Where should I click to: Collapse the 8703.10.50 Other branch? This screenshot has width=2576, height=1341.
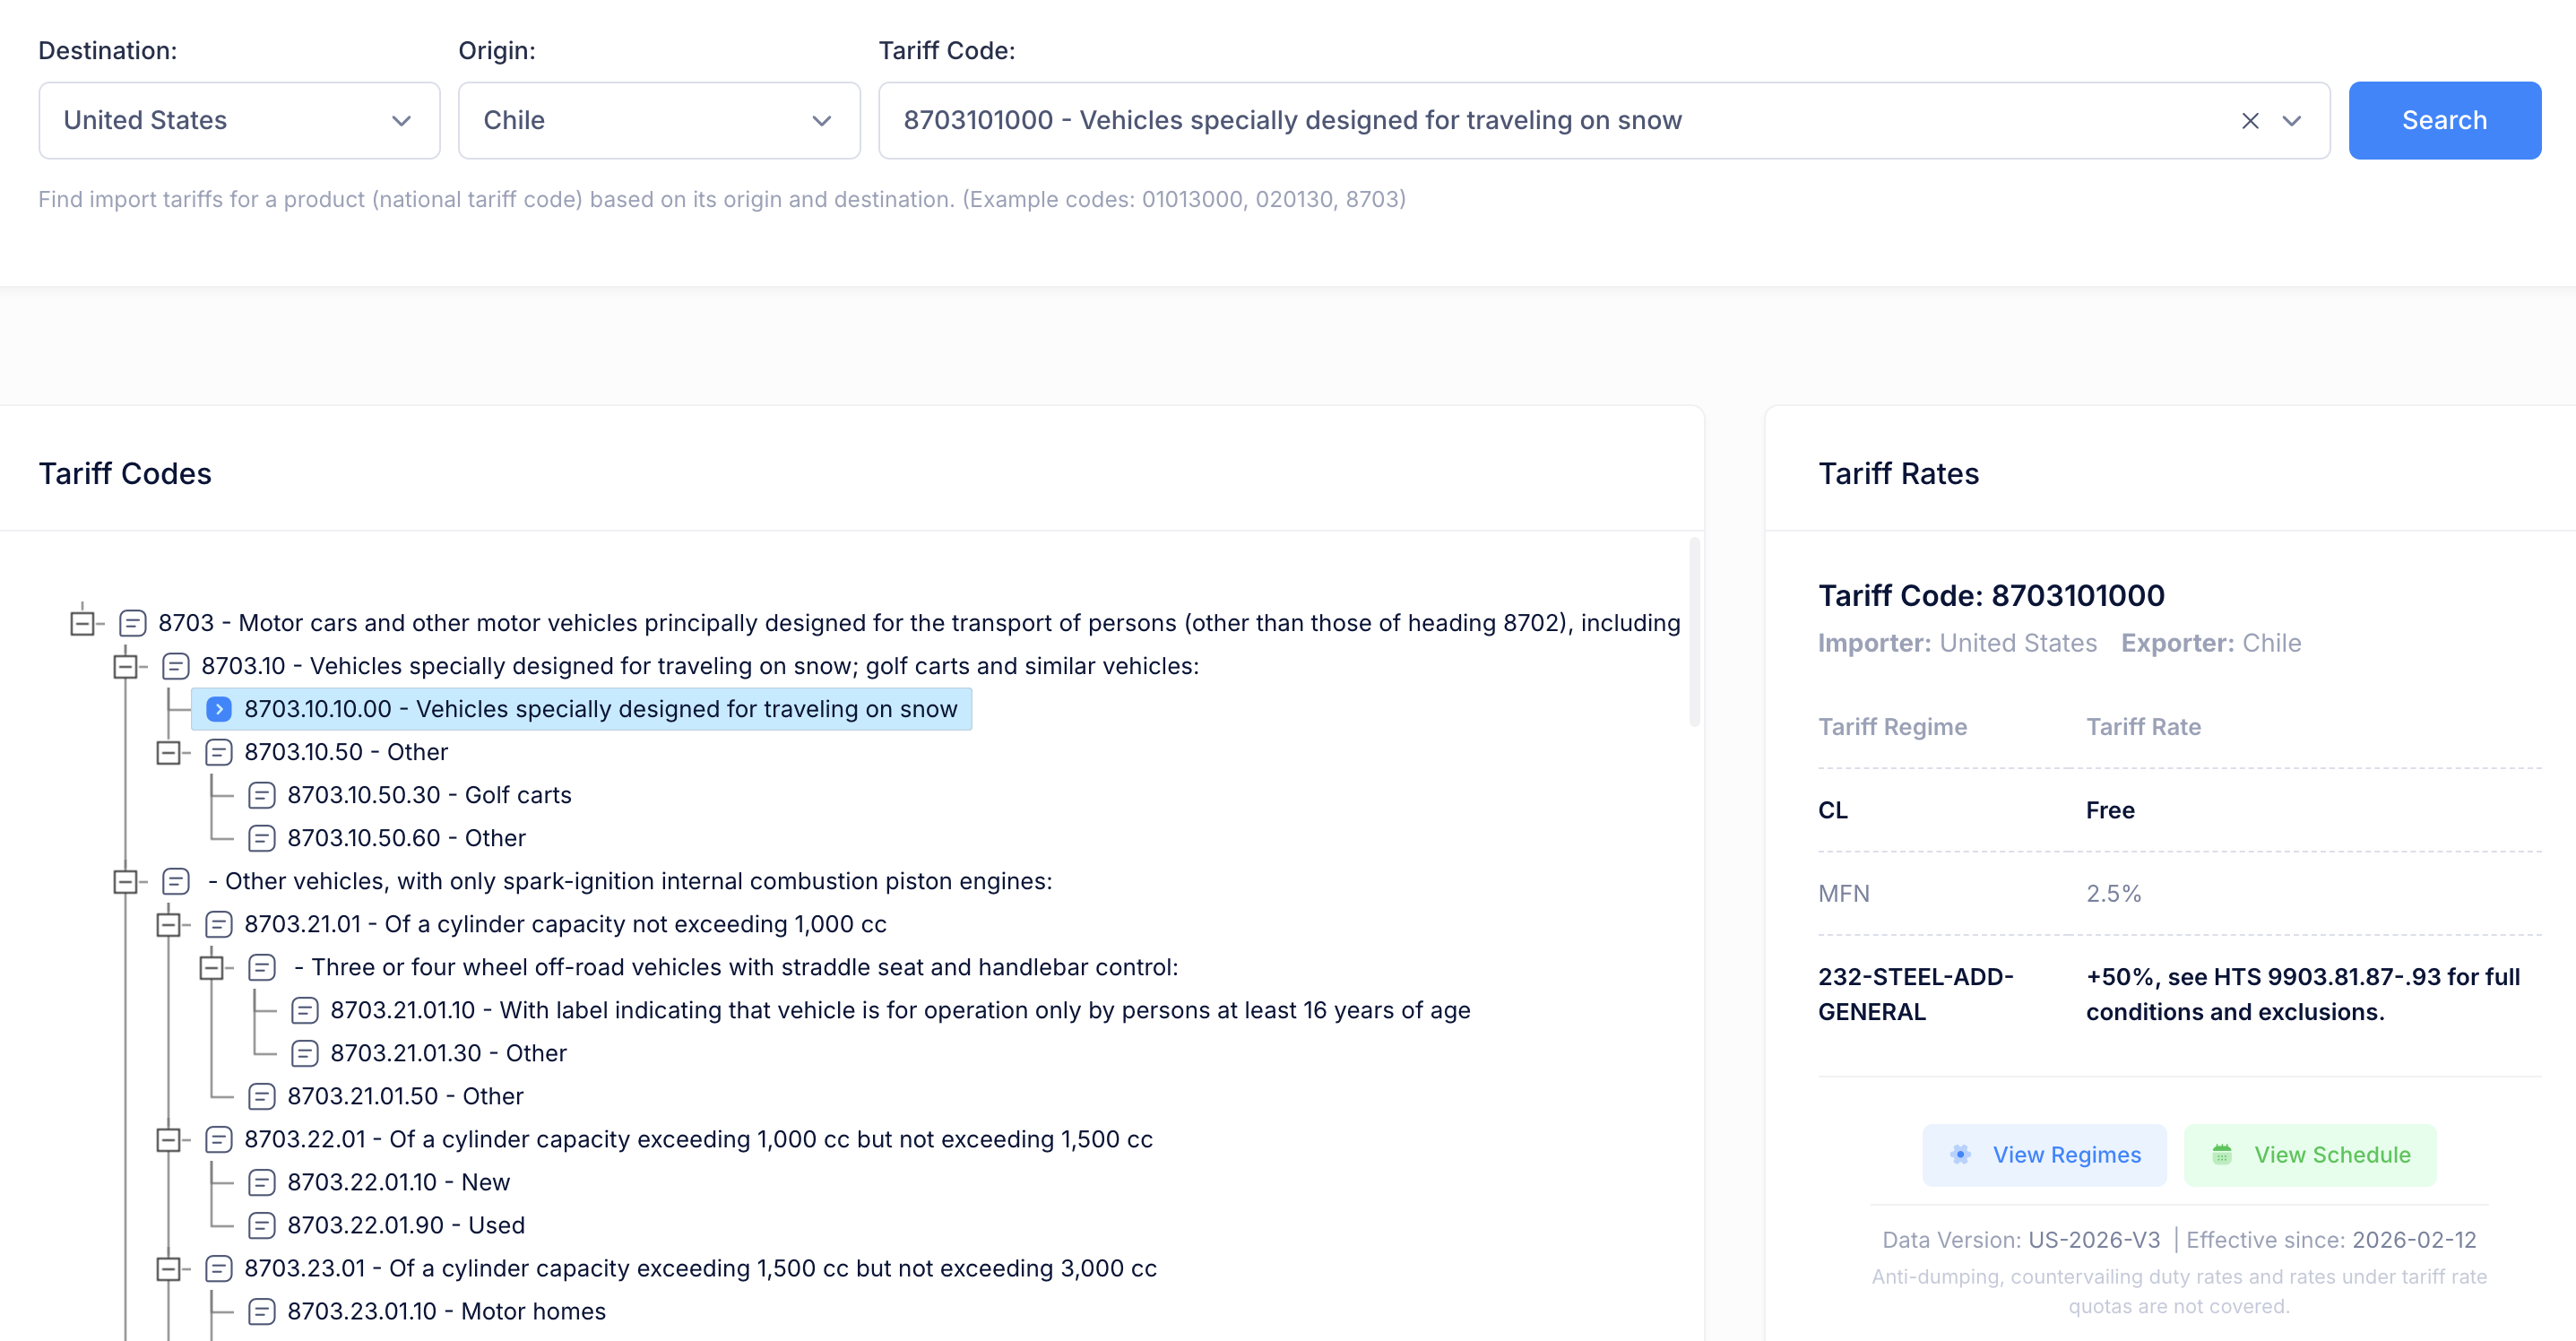click(x=169, y=752)
